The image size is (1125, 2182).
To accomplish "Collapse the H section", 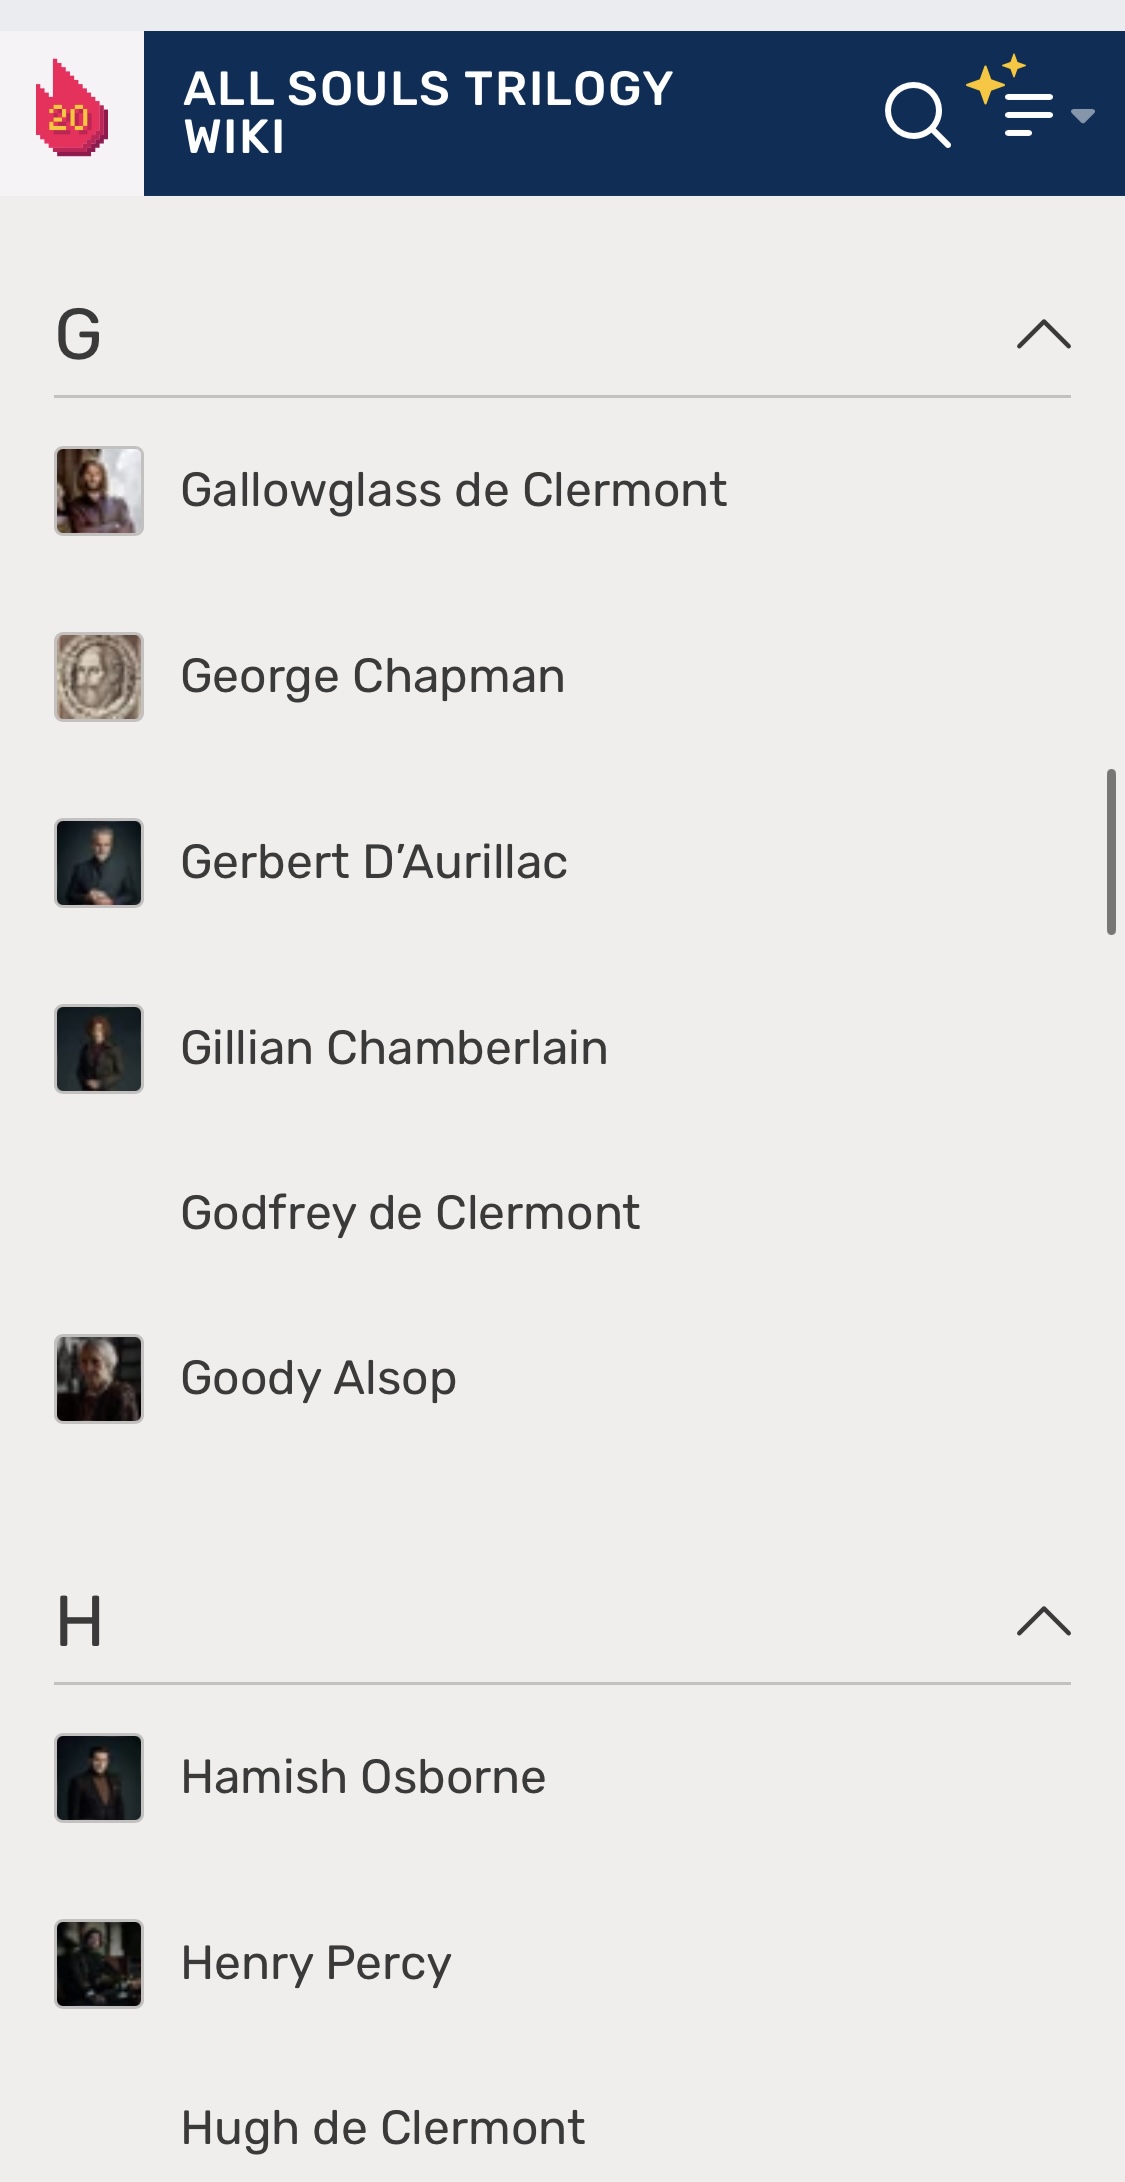I will (1043, 1621).
